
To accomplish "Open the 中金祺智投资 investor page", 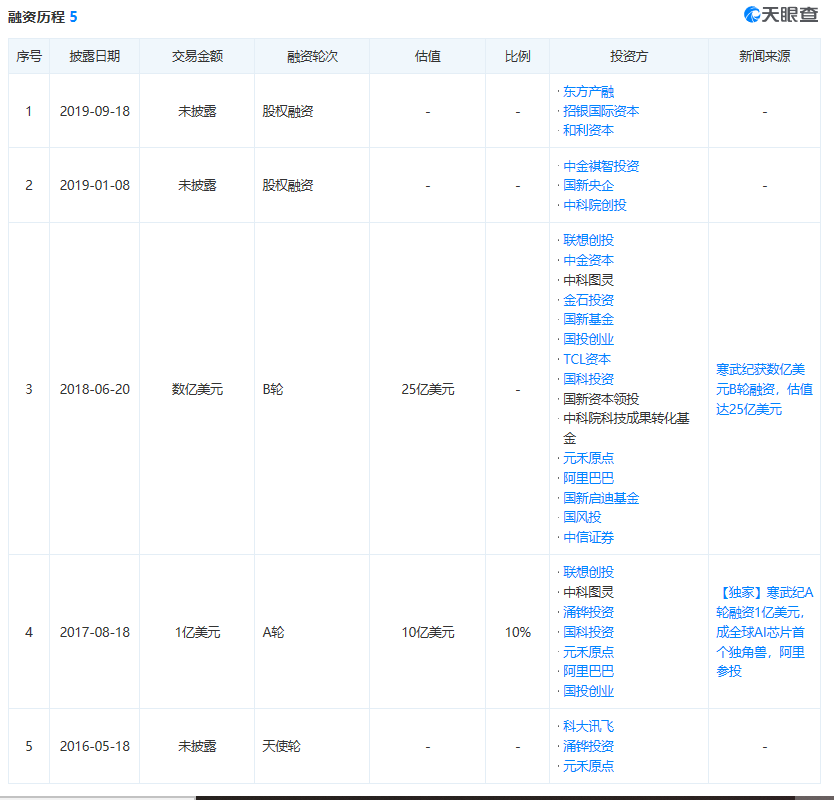I will (601, 166).
